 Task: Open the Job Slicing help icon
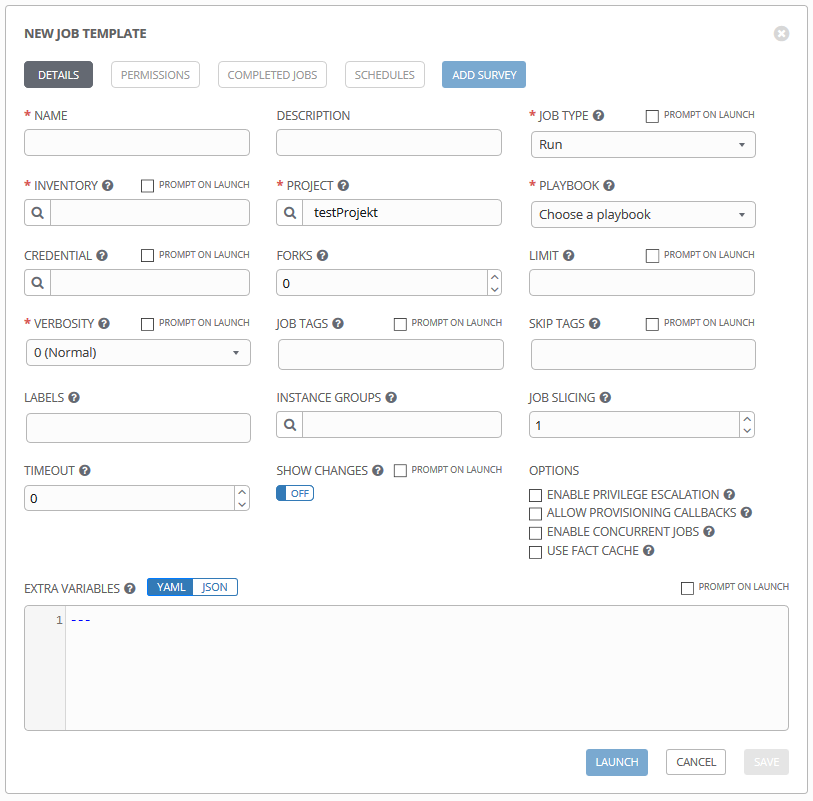(x=606, y=398)
